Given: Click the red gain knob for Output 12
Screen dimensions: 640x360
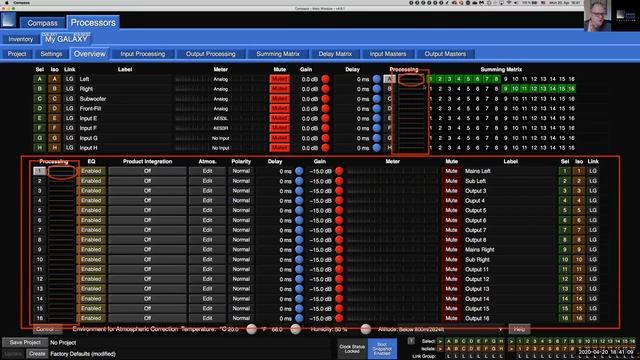Looking at the screenshot, I should click(339, 279).
